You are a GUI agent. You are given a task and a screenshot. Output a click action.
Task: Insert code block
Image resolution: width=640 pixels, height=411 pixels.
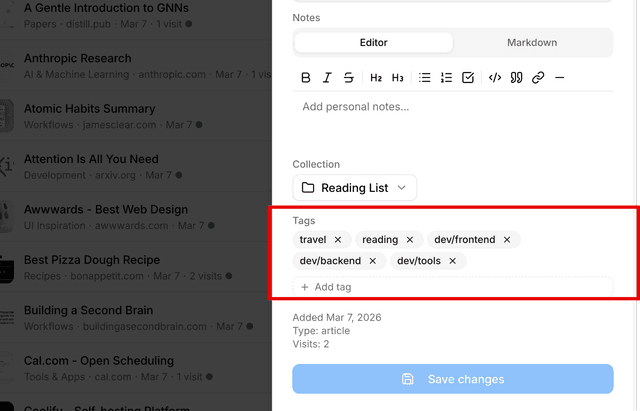click(495, 78)
